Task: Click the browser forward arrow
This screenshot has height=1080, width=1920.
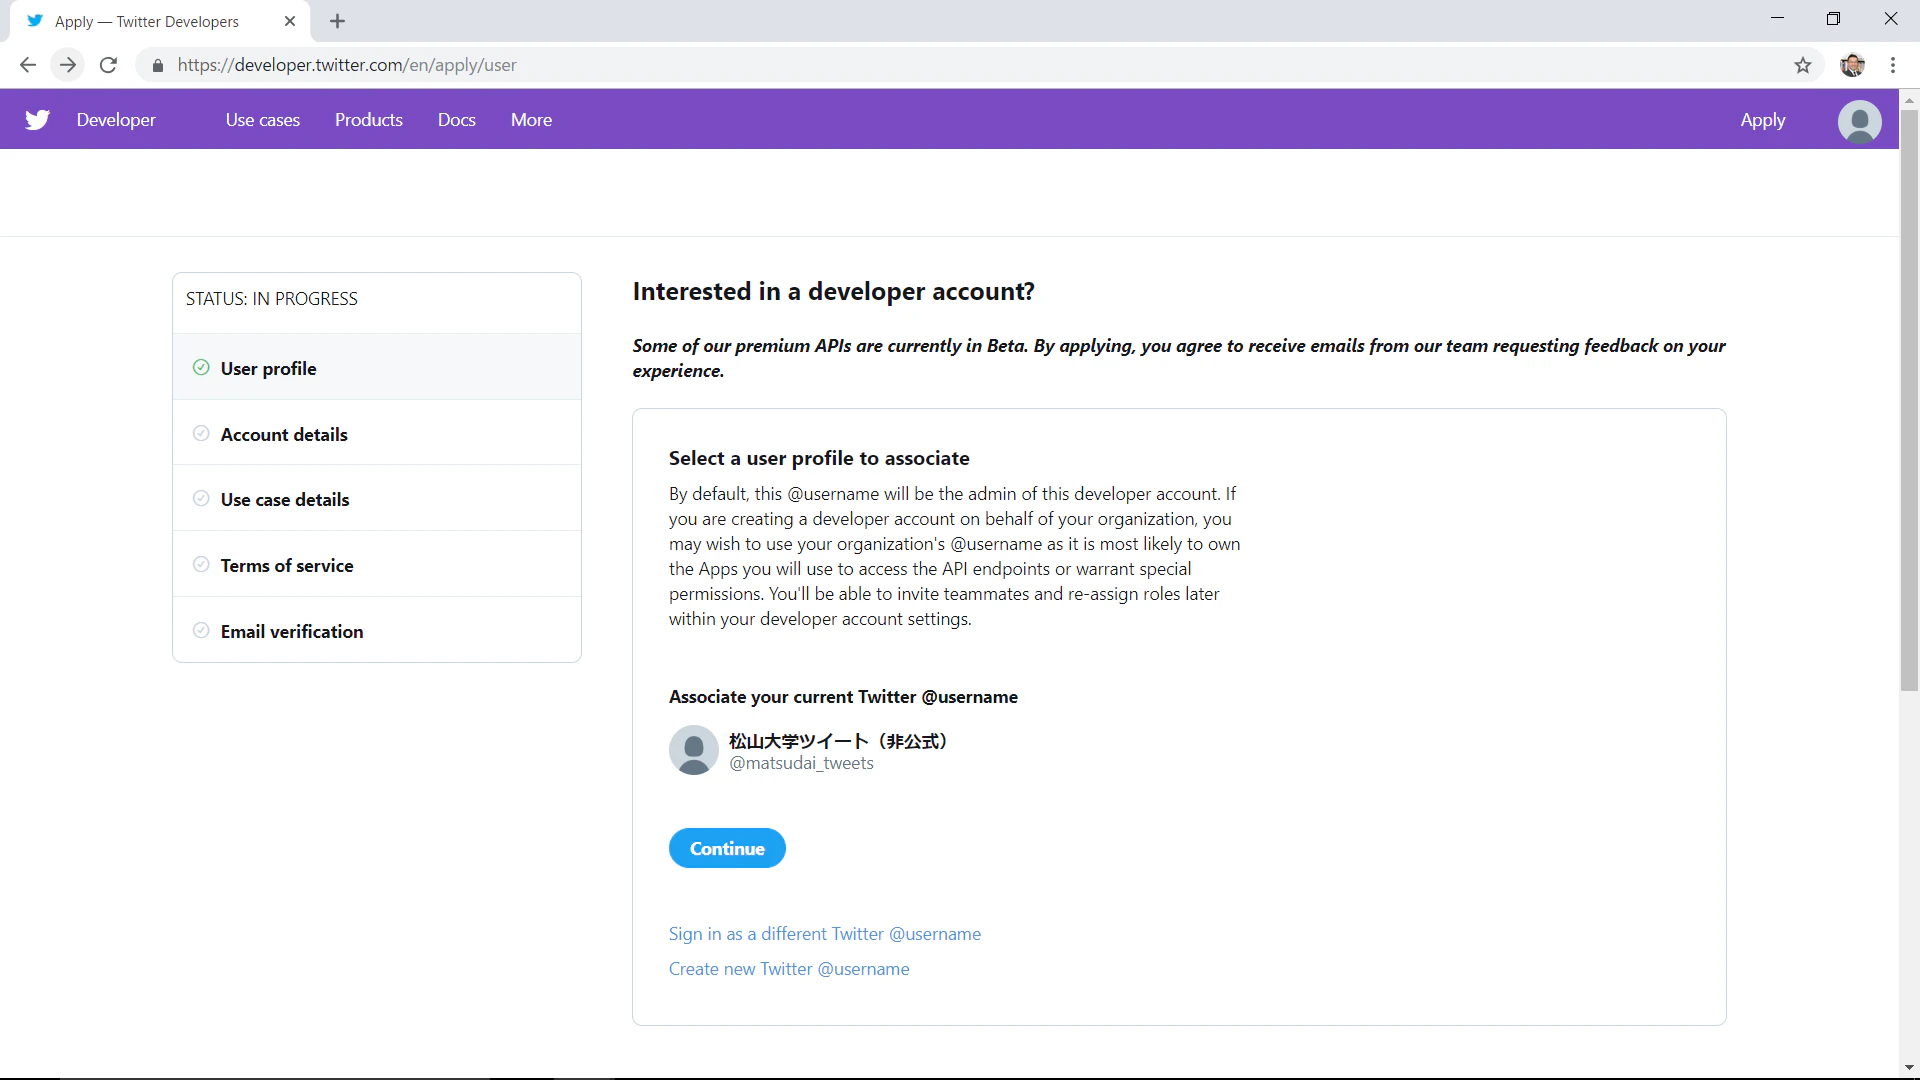Action: coord(68,65)
